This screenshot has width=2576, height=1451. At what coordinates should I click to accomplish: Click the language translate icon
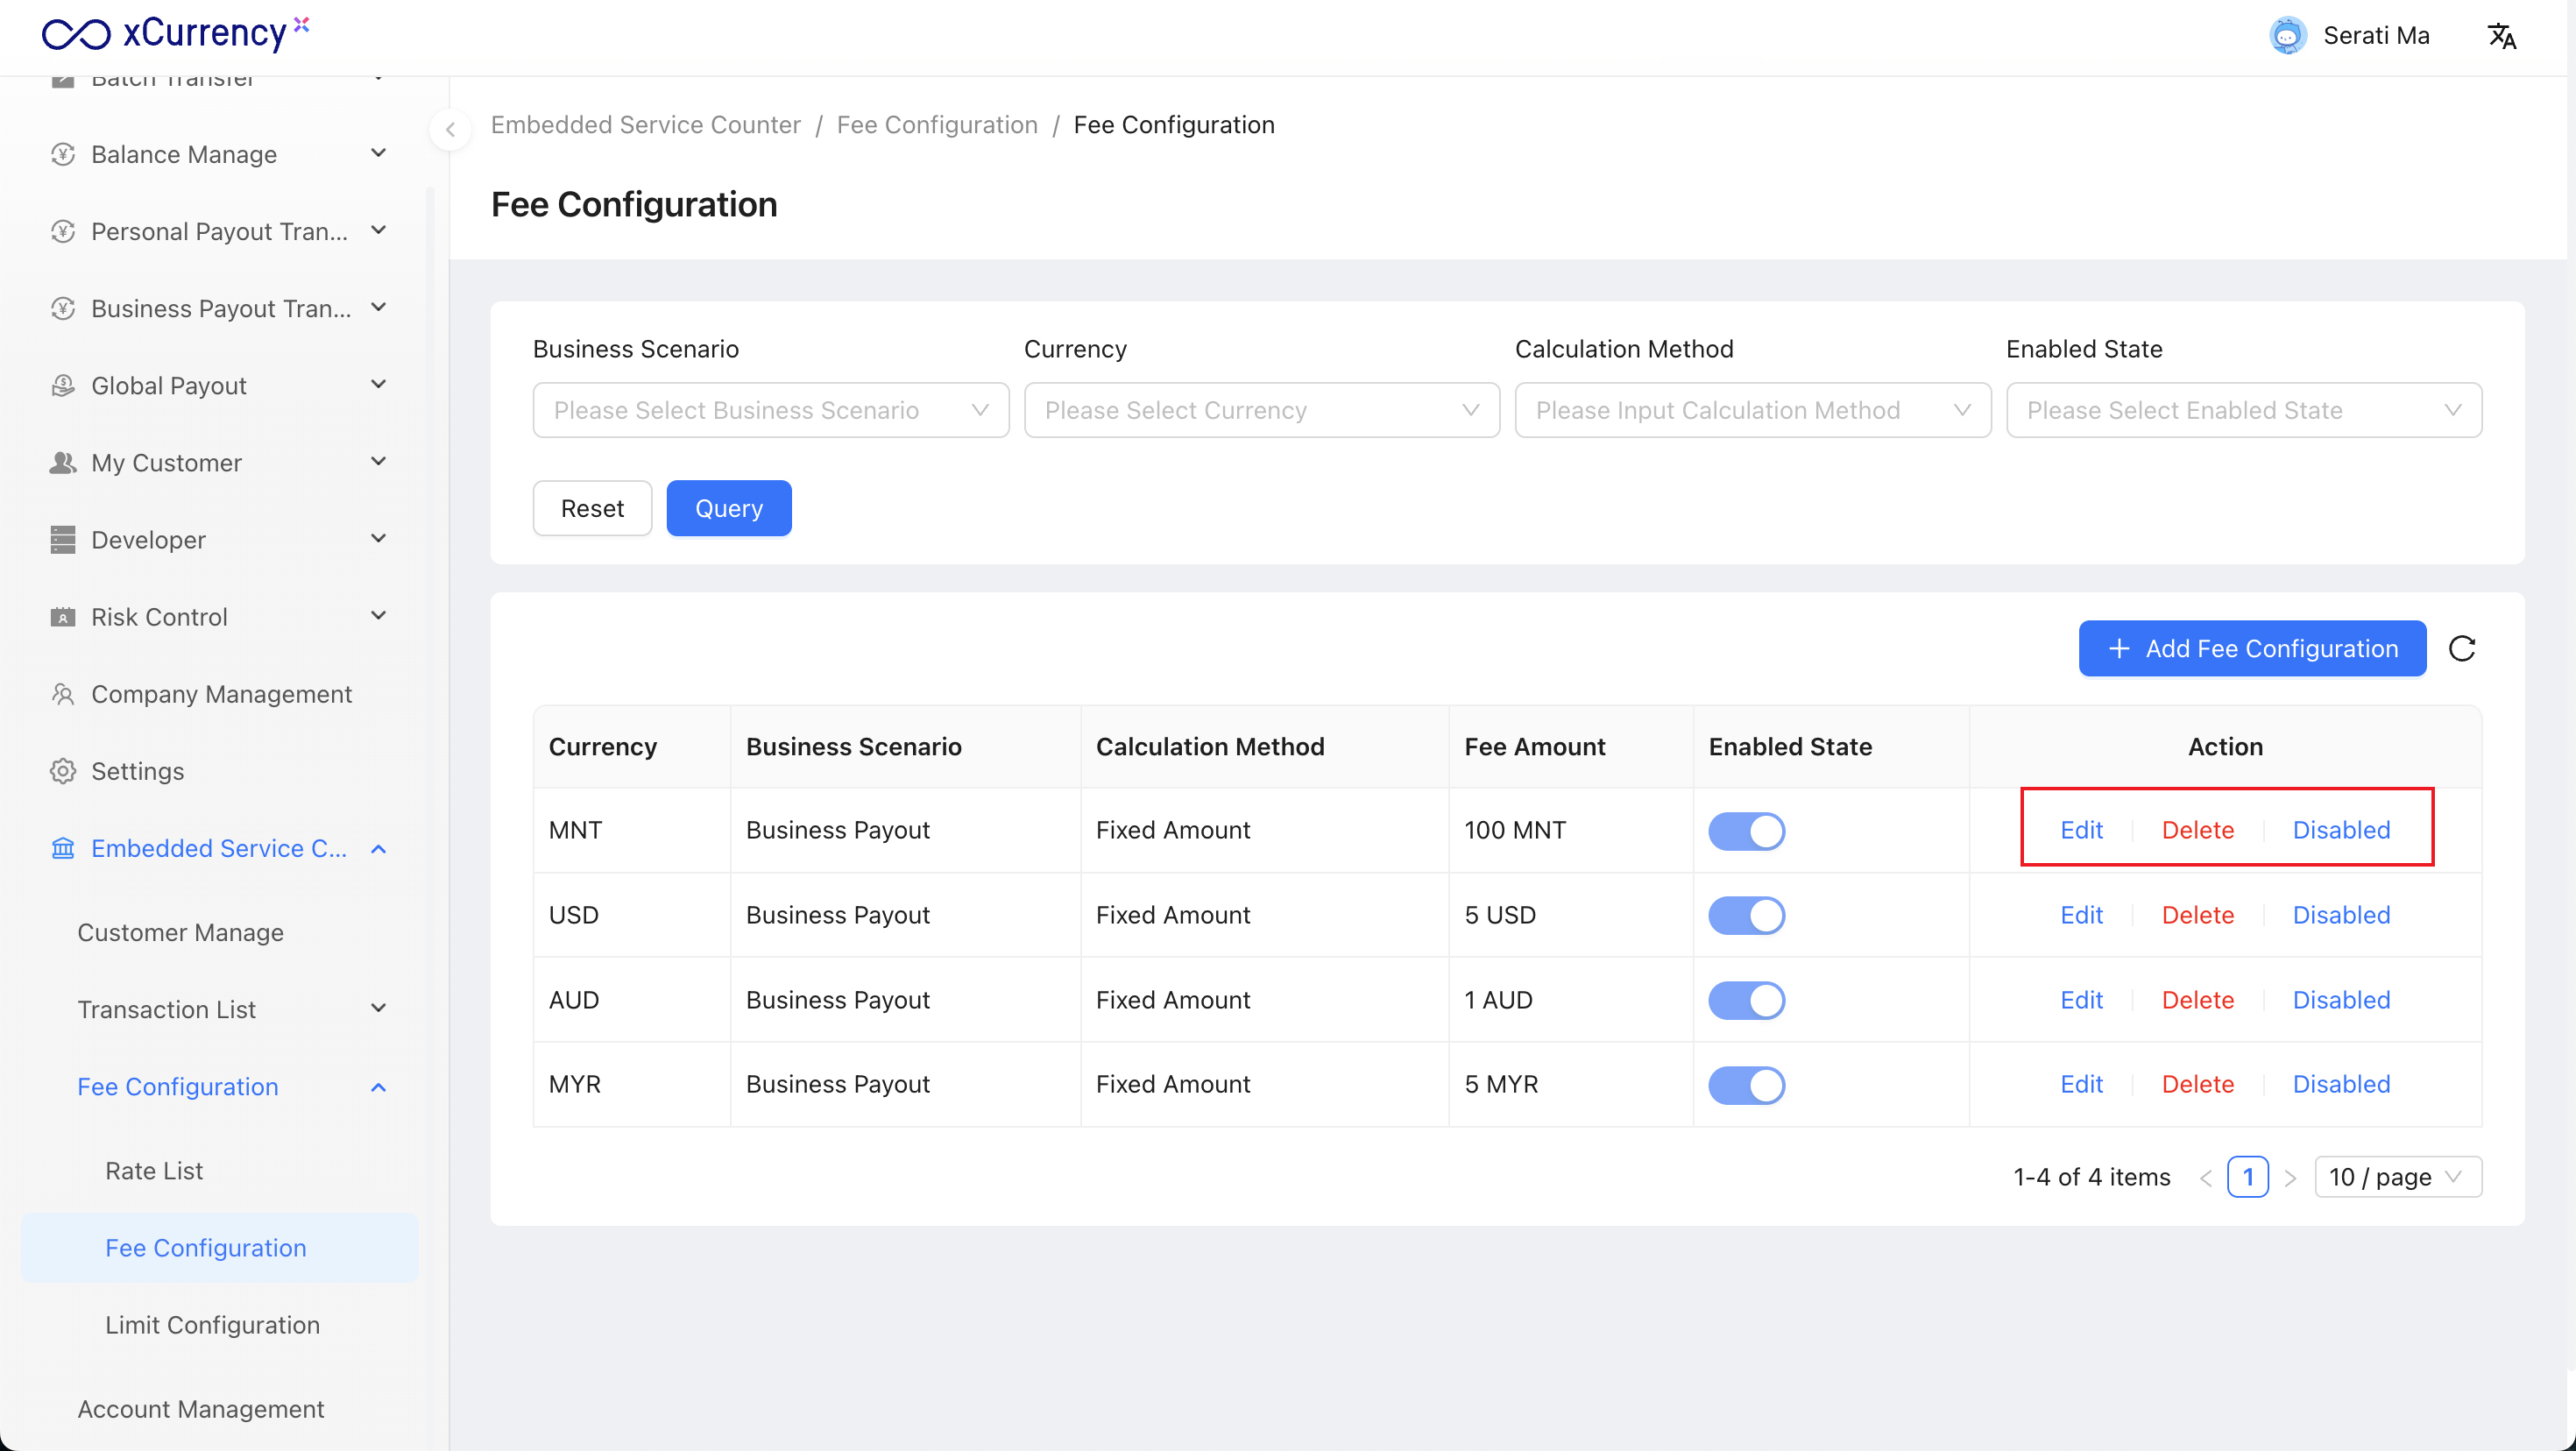point(2501,36)
